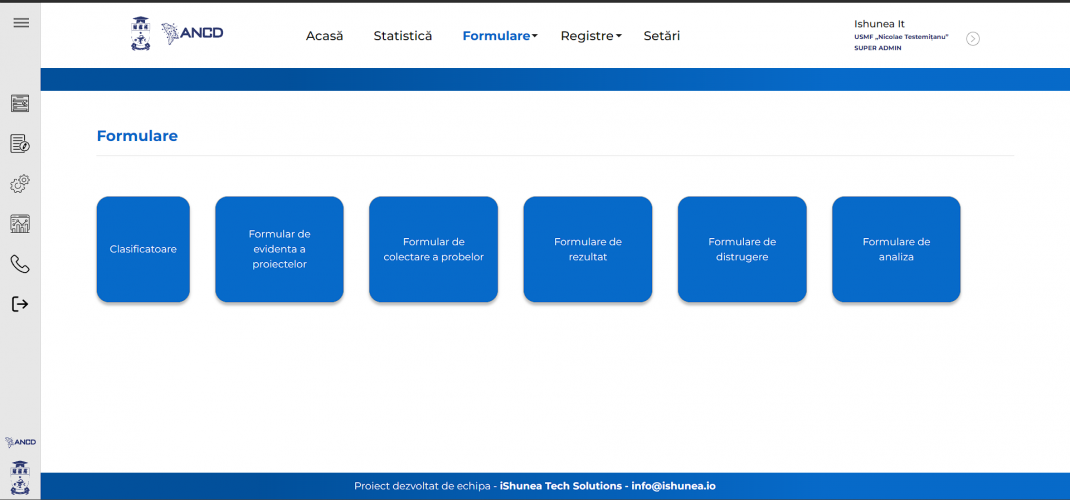Open the settings gears sidebar icon
This screenshot has width=1070, height=500.
(20, 183)
